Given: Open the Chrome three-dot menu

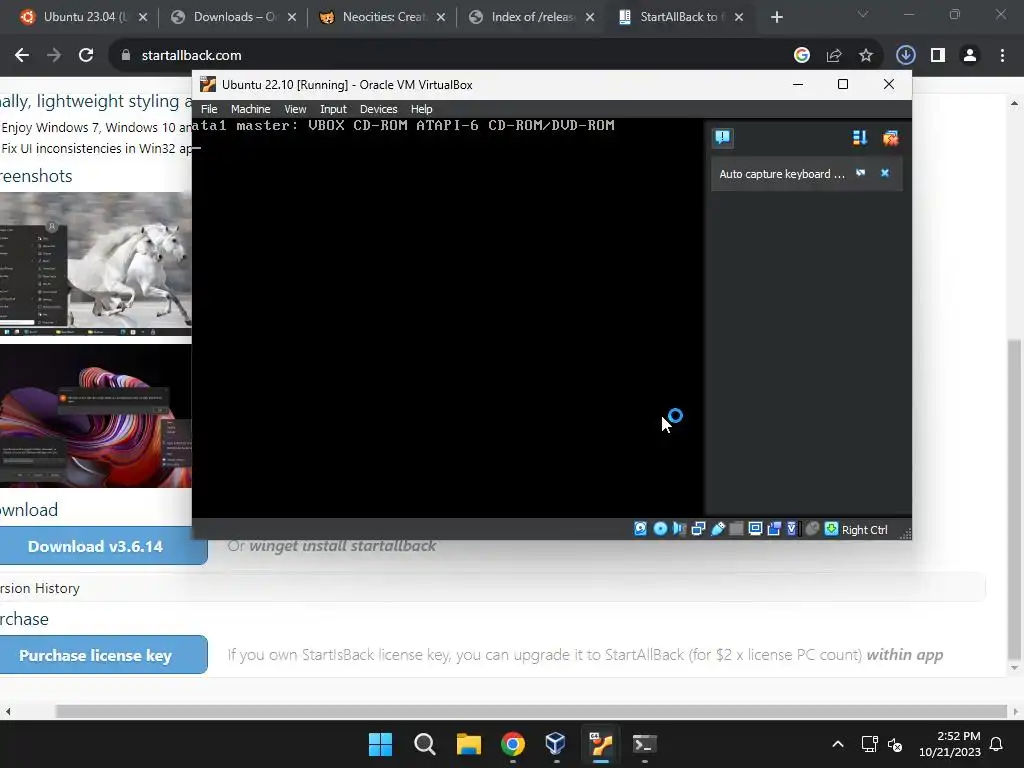Looking at the screenshot, I should point(1002,56).
